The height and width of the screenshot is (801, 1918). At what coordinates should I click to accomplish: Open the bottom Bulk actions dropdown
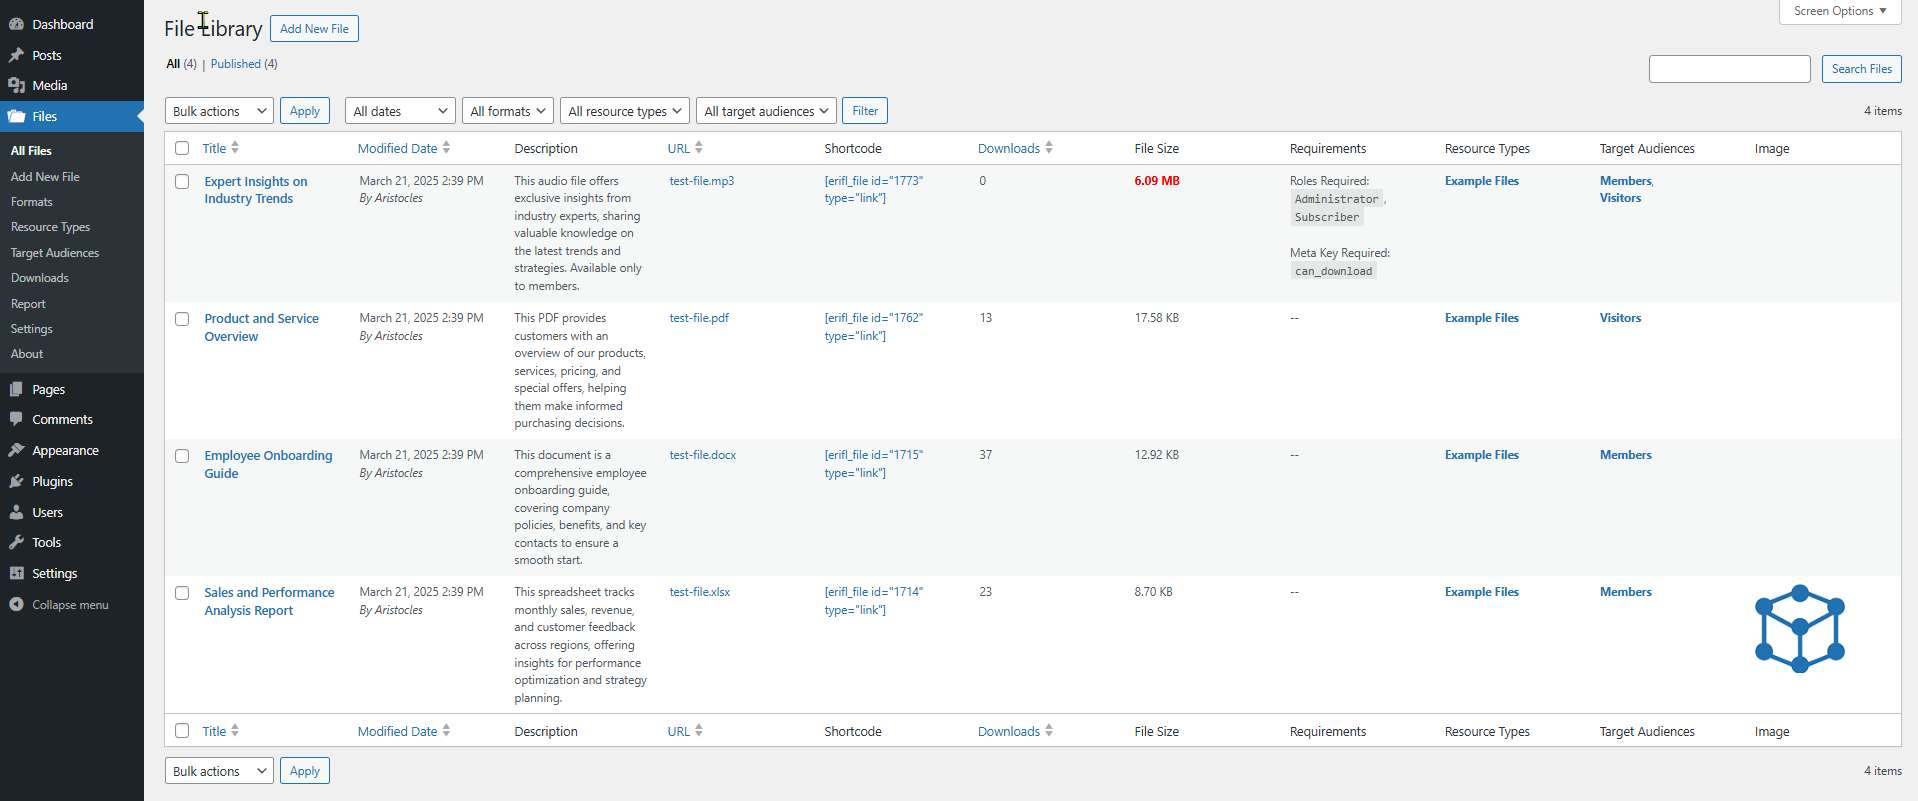tap(219, 771)
